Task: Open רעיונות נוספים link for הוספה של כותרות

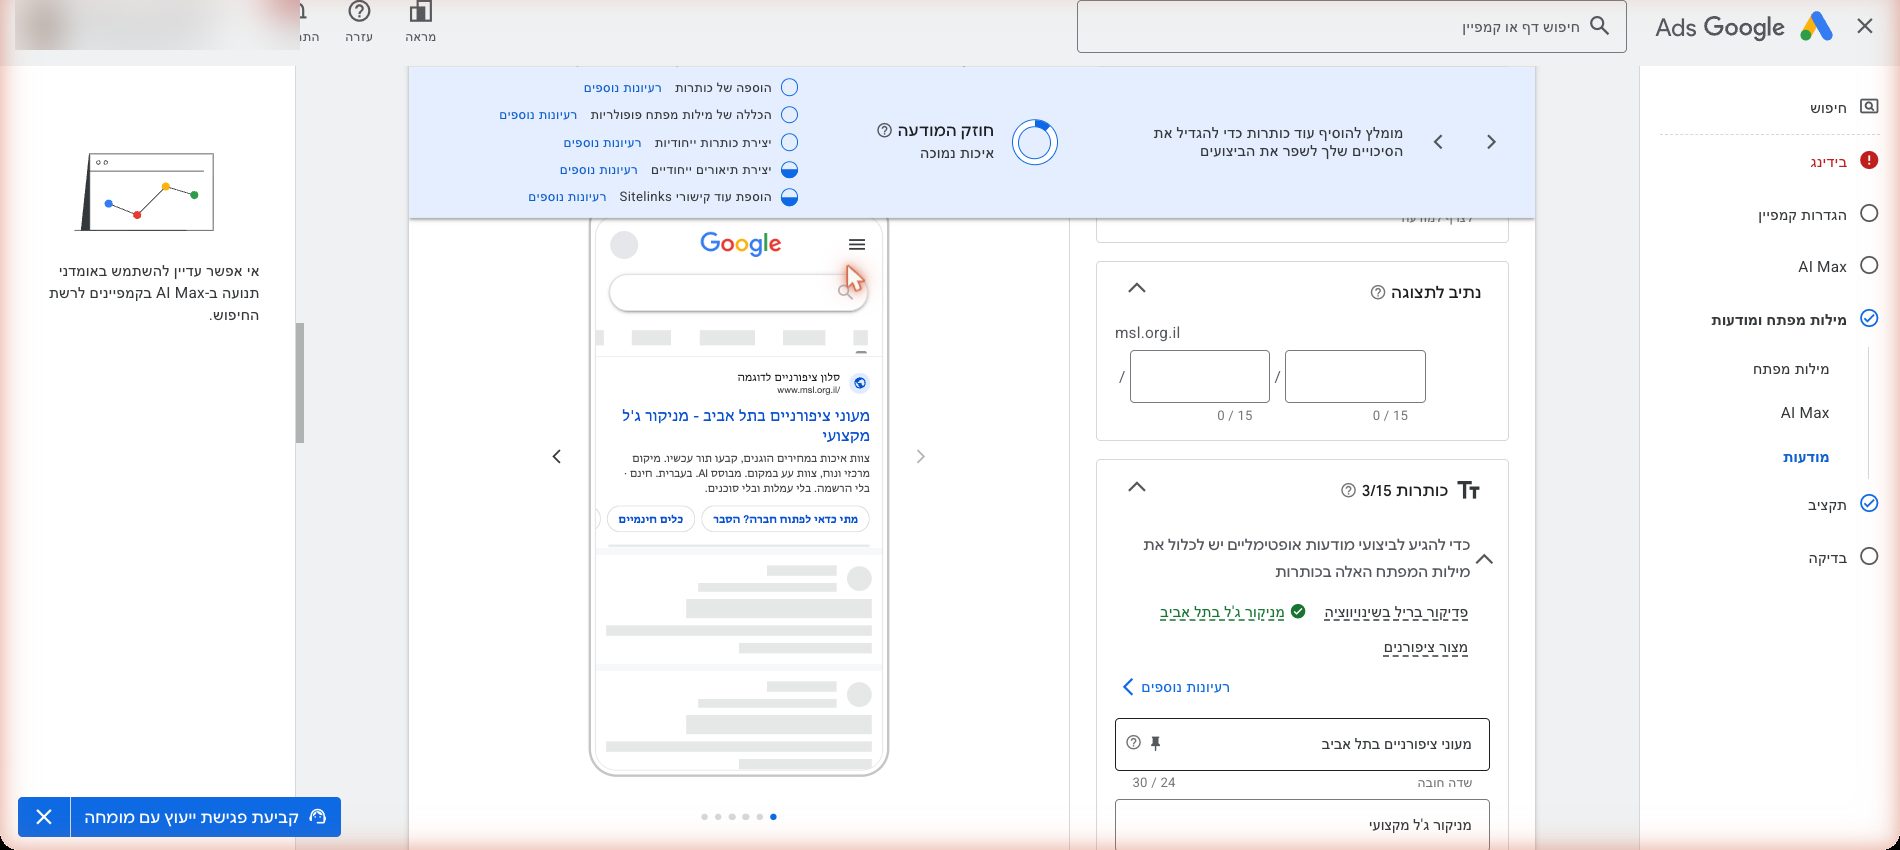Action: coord(622,88)
